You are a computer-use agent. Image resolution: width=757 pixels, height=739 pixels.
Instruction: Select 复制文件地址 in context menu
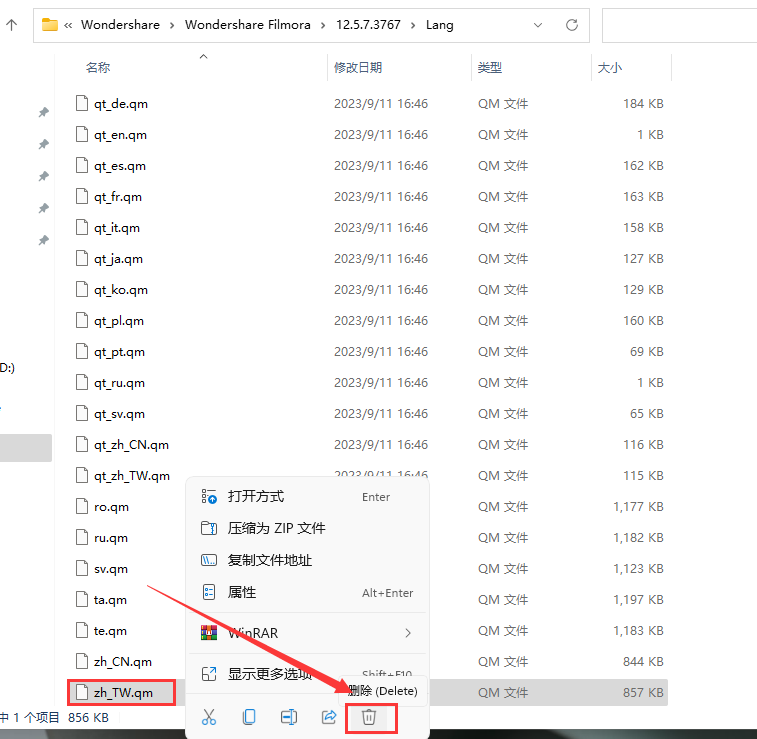[x=309, y=560]
